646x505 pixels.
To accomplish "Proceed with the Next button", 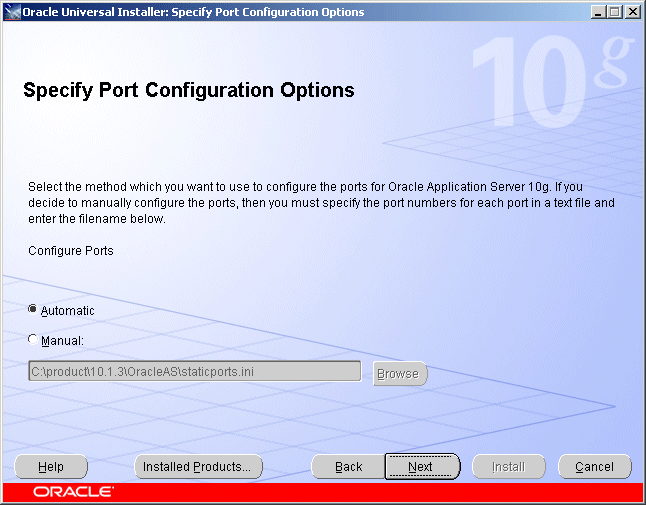I will 422,467.
